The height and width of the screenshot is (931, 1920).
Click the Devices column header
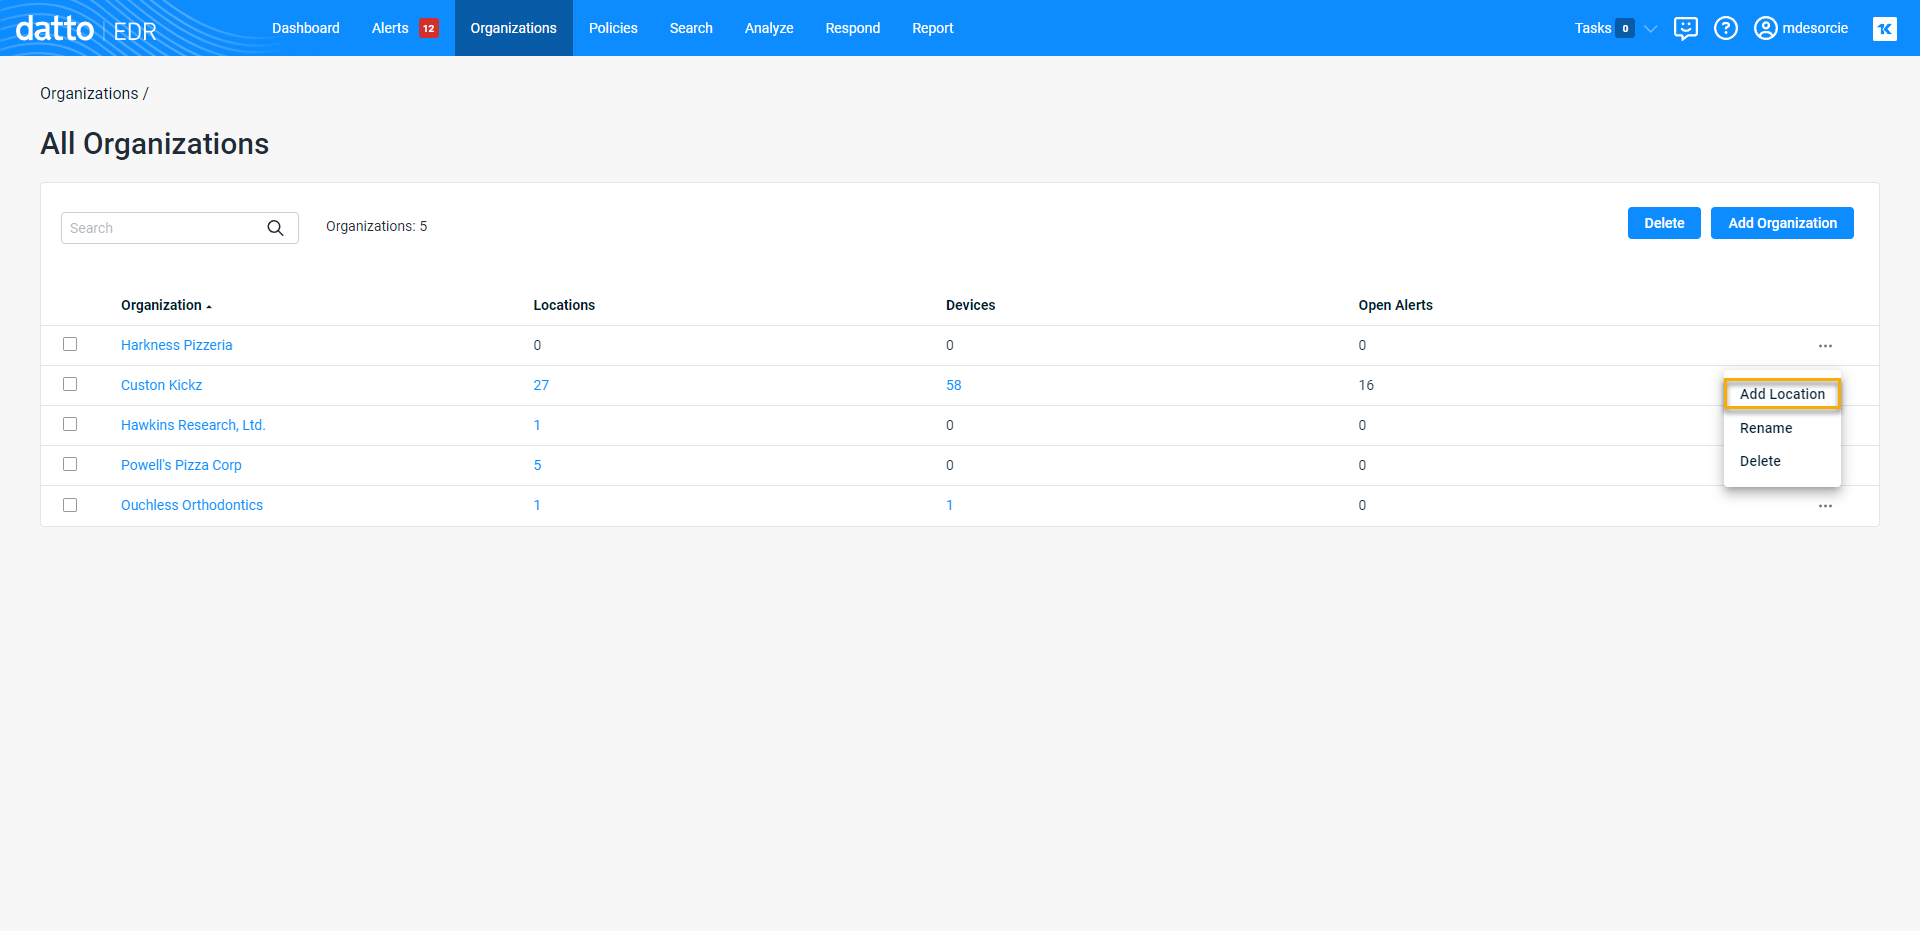(x=971, y=305)
